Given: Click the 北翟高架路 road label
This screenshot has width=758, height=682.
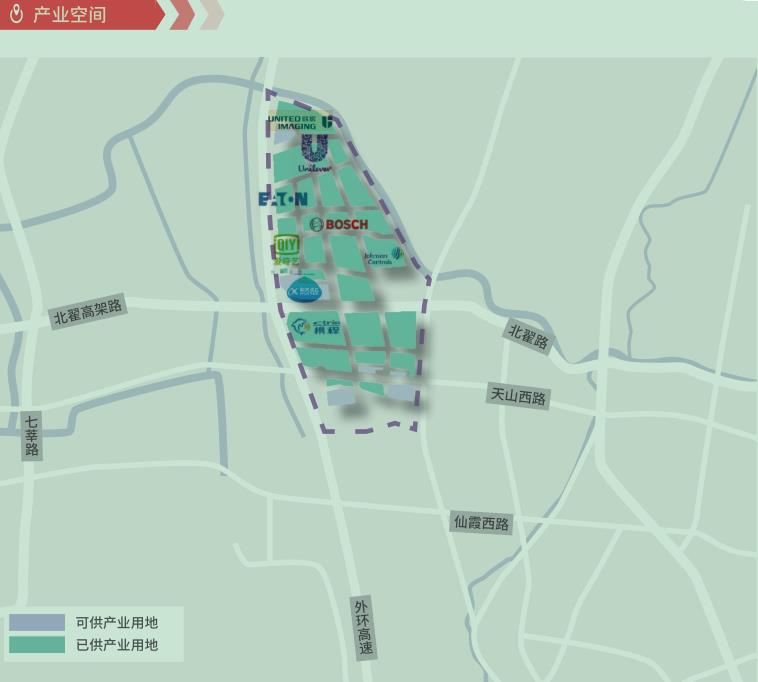Looking at the screenshot, I should coord(88,312).
